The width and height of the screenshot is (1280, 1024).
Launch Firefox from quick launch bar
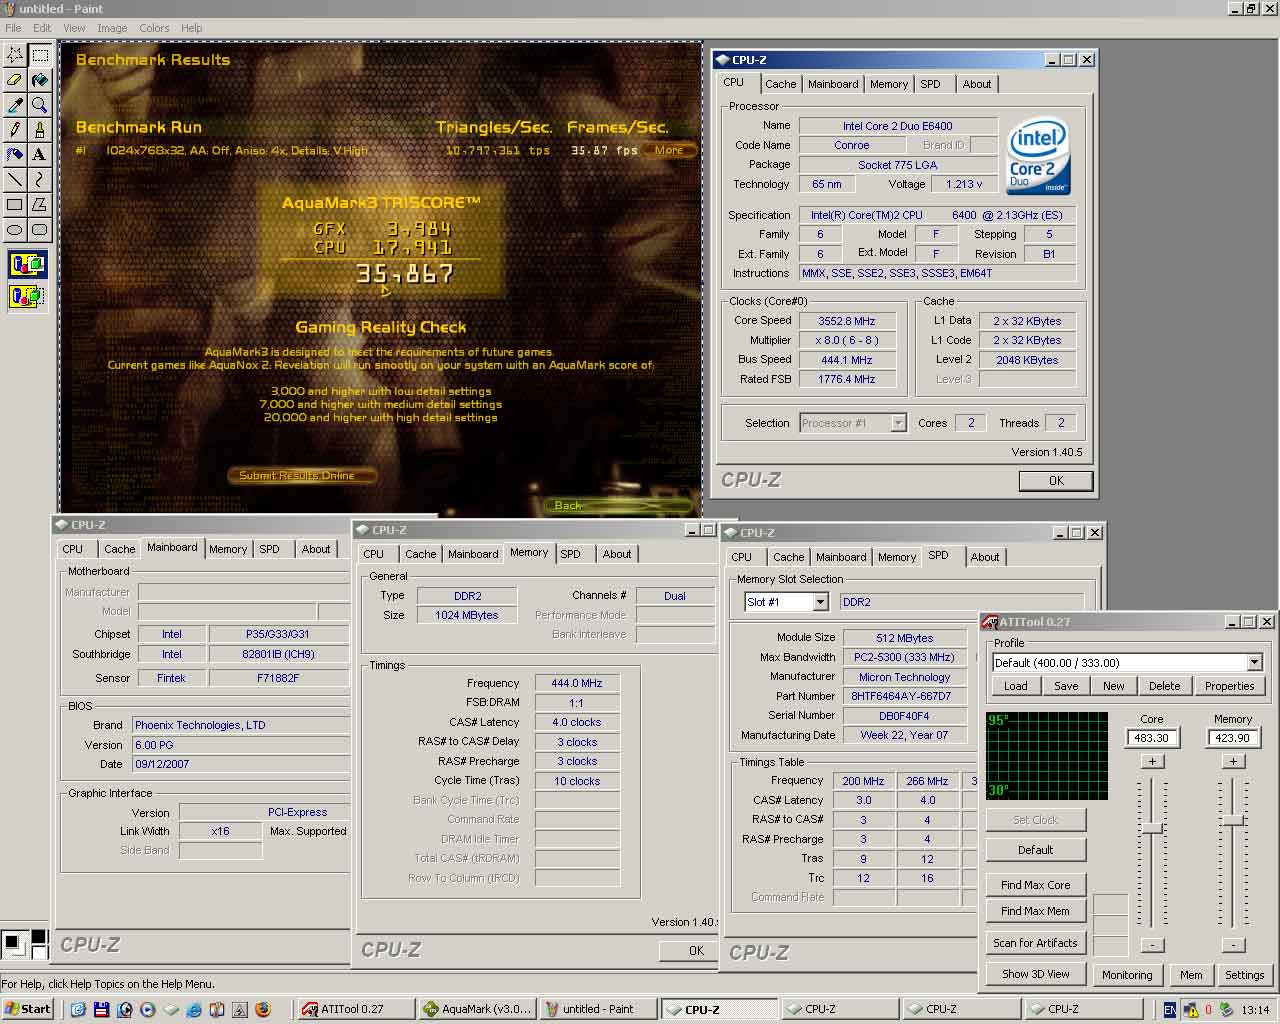263,1010
